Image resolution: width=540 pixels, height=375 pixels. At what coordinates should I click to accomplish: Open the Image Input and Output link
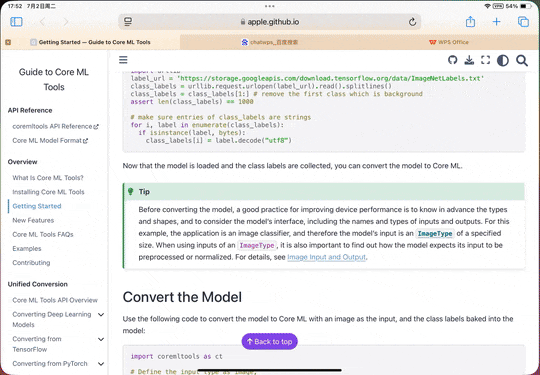pyautogui.click(x=326, y=257)
